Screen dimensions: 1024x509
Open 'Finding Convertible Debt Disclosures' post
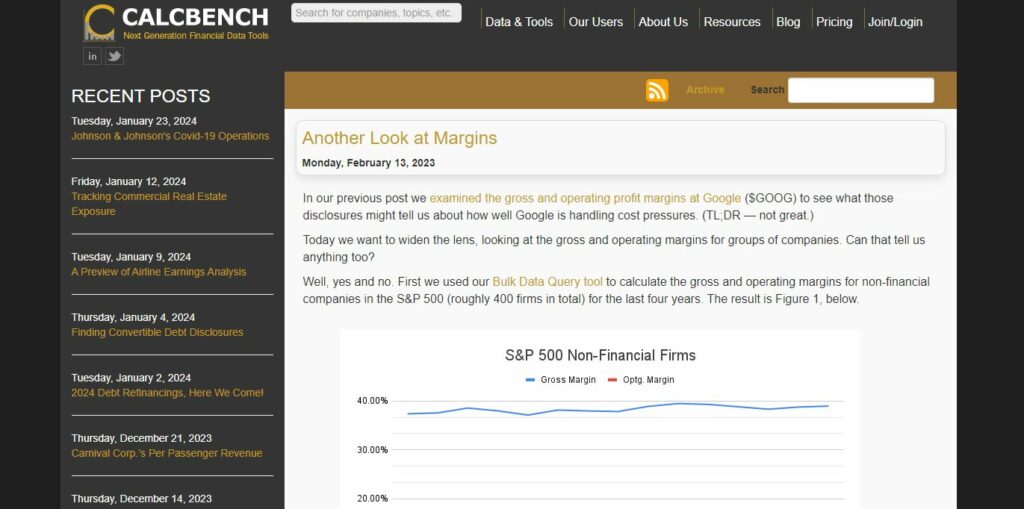coord(157,332)
